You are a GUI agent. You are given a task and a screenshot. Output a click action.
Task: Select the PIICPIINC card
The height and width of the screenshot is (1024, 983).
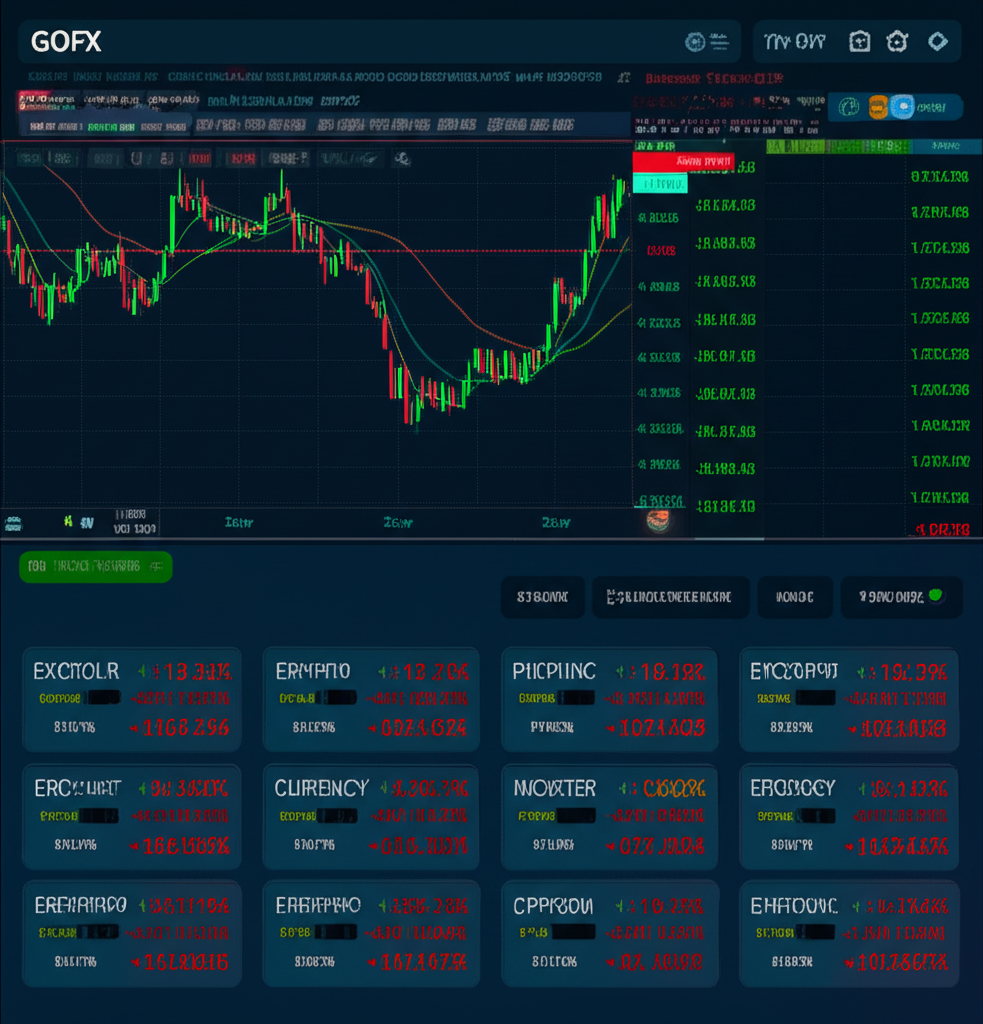609,699
